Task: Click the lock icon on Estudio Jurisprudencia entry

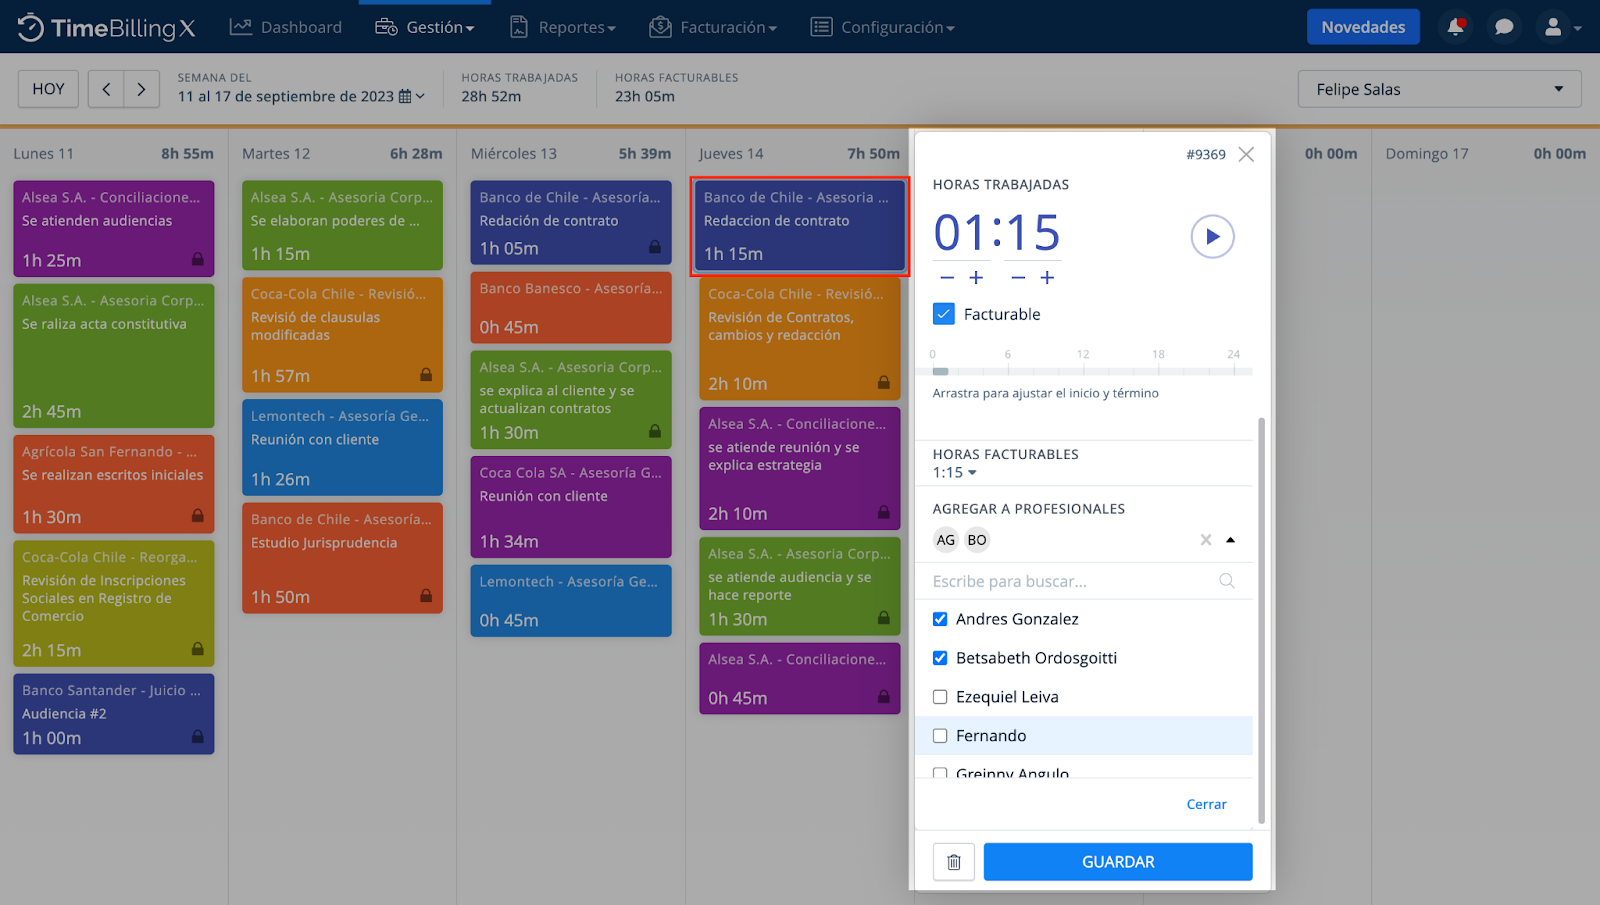Action: [x=426, y=596]
